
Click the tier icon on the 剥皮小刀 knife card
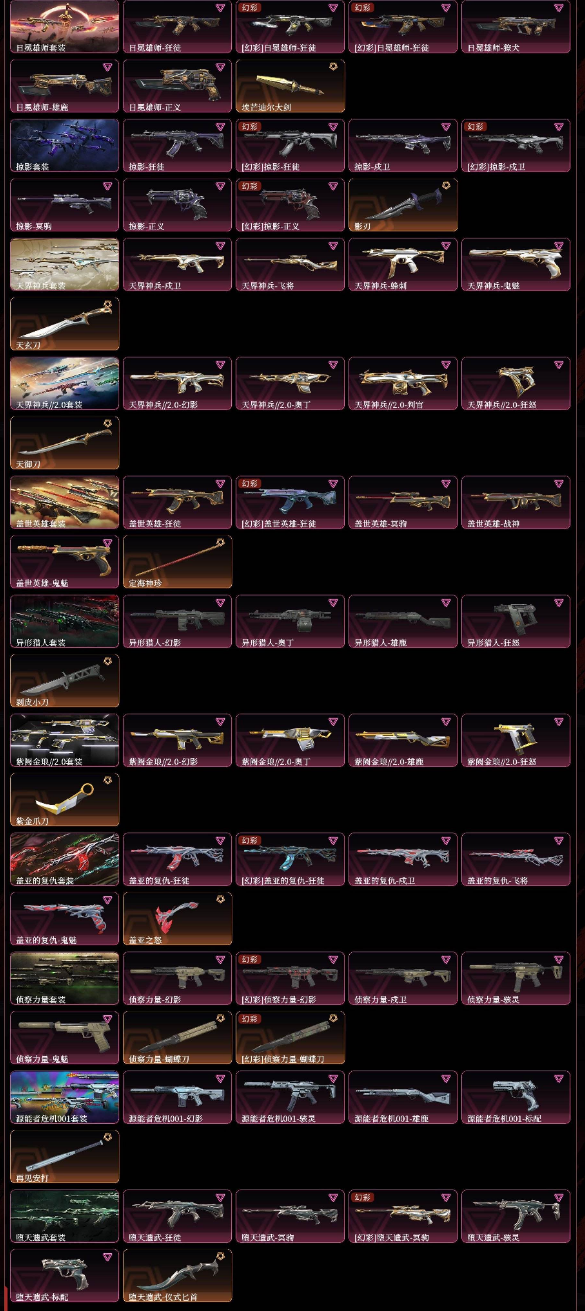107,661
